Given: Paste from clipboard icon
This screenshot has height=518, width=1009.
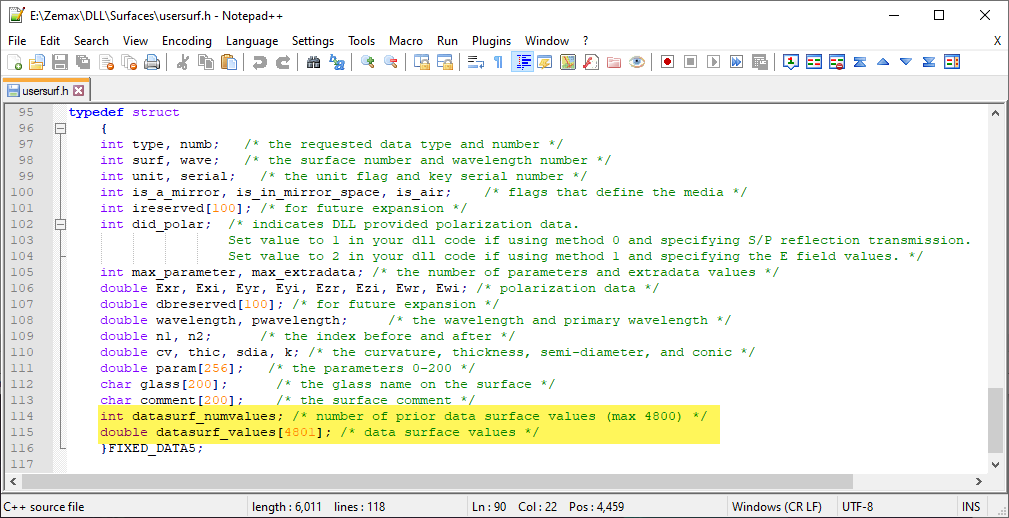Looking at the screenshot, I should click(x=229, y=62).
